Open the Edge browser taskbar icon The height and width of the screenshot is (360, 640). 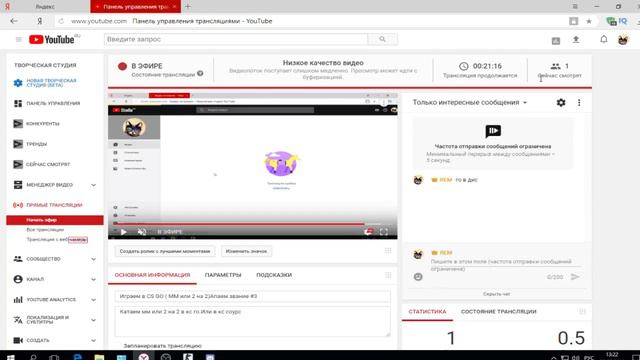click(x=77, y=357)
